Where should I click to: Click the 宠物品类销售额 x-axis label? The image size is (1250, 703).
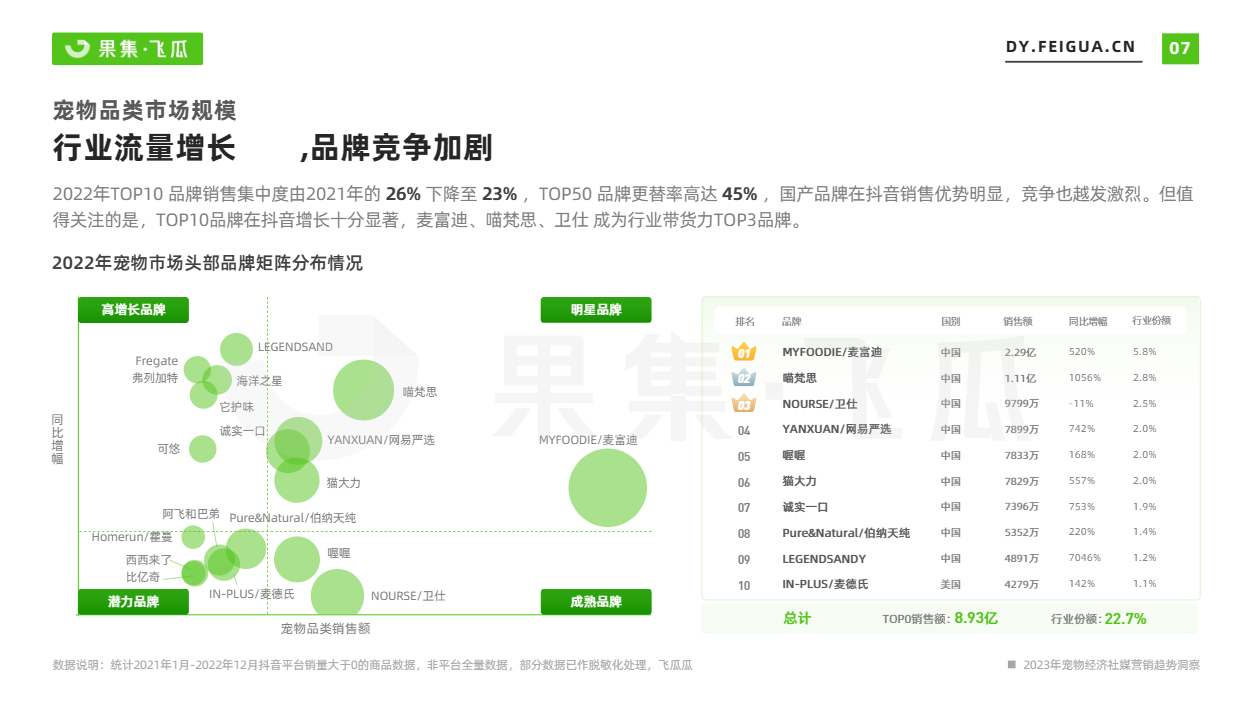[x=326, y=629]
